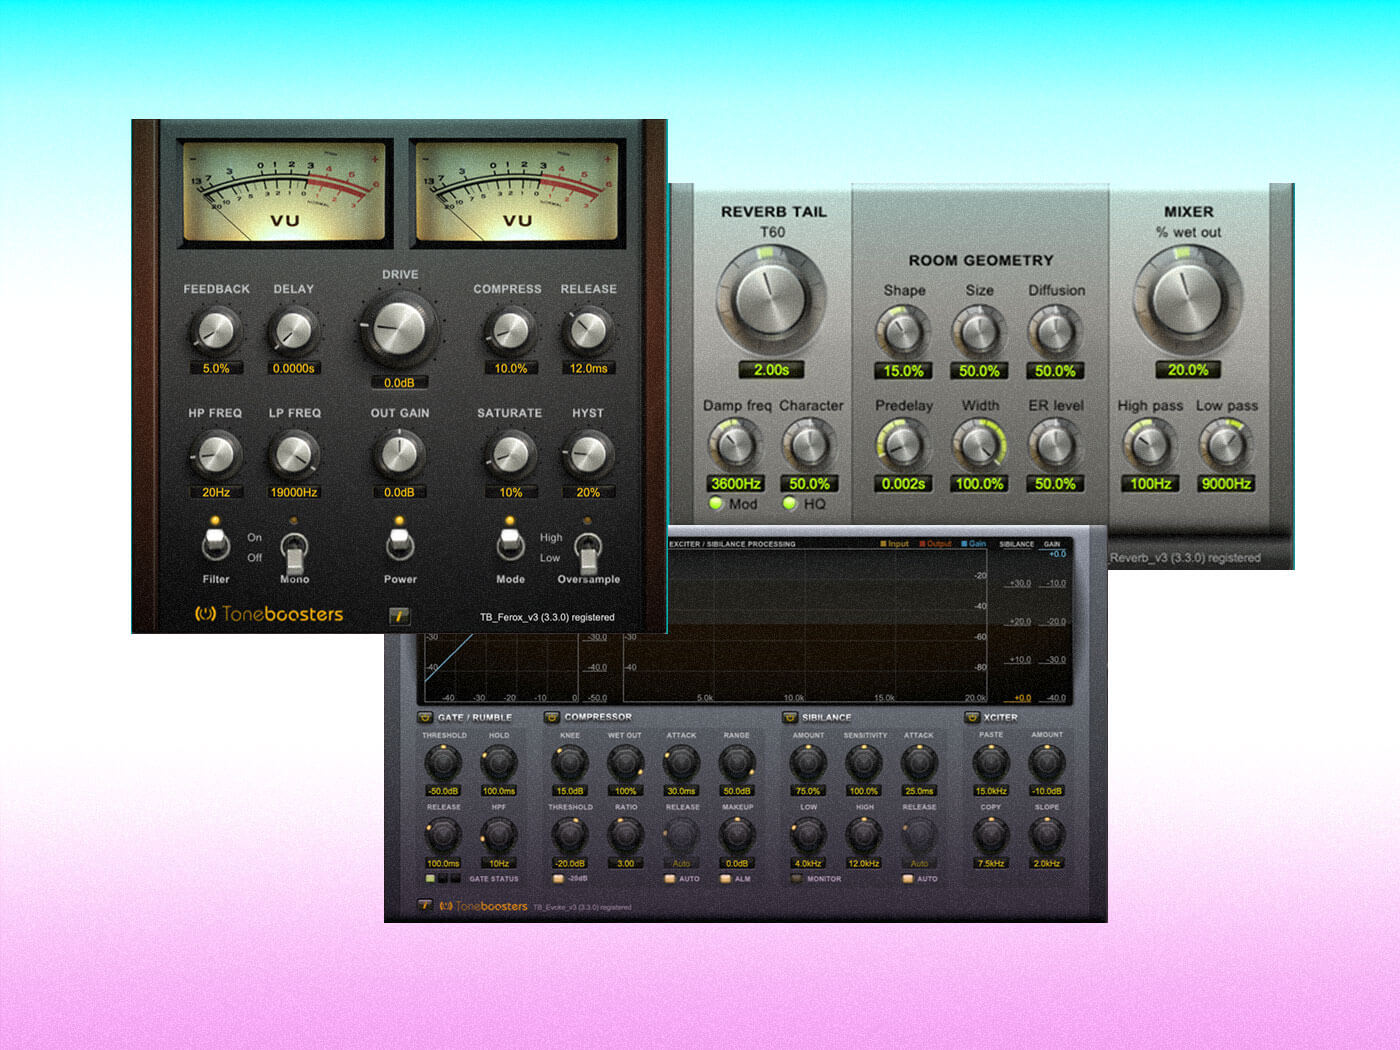The image size is (1400, 1050).
Task: Toggle the Compressor section power icon
Action: pos(551,717)
